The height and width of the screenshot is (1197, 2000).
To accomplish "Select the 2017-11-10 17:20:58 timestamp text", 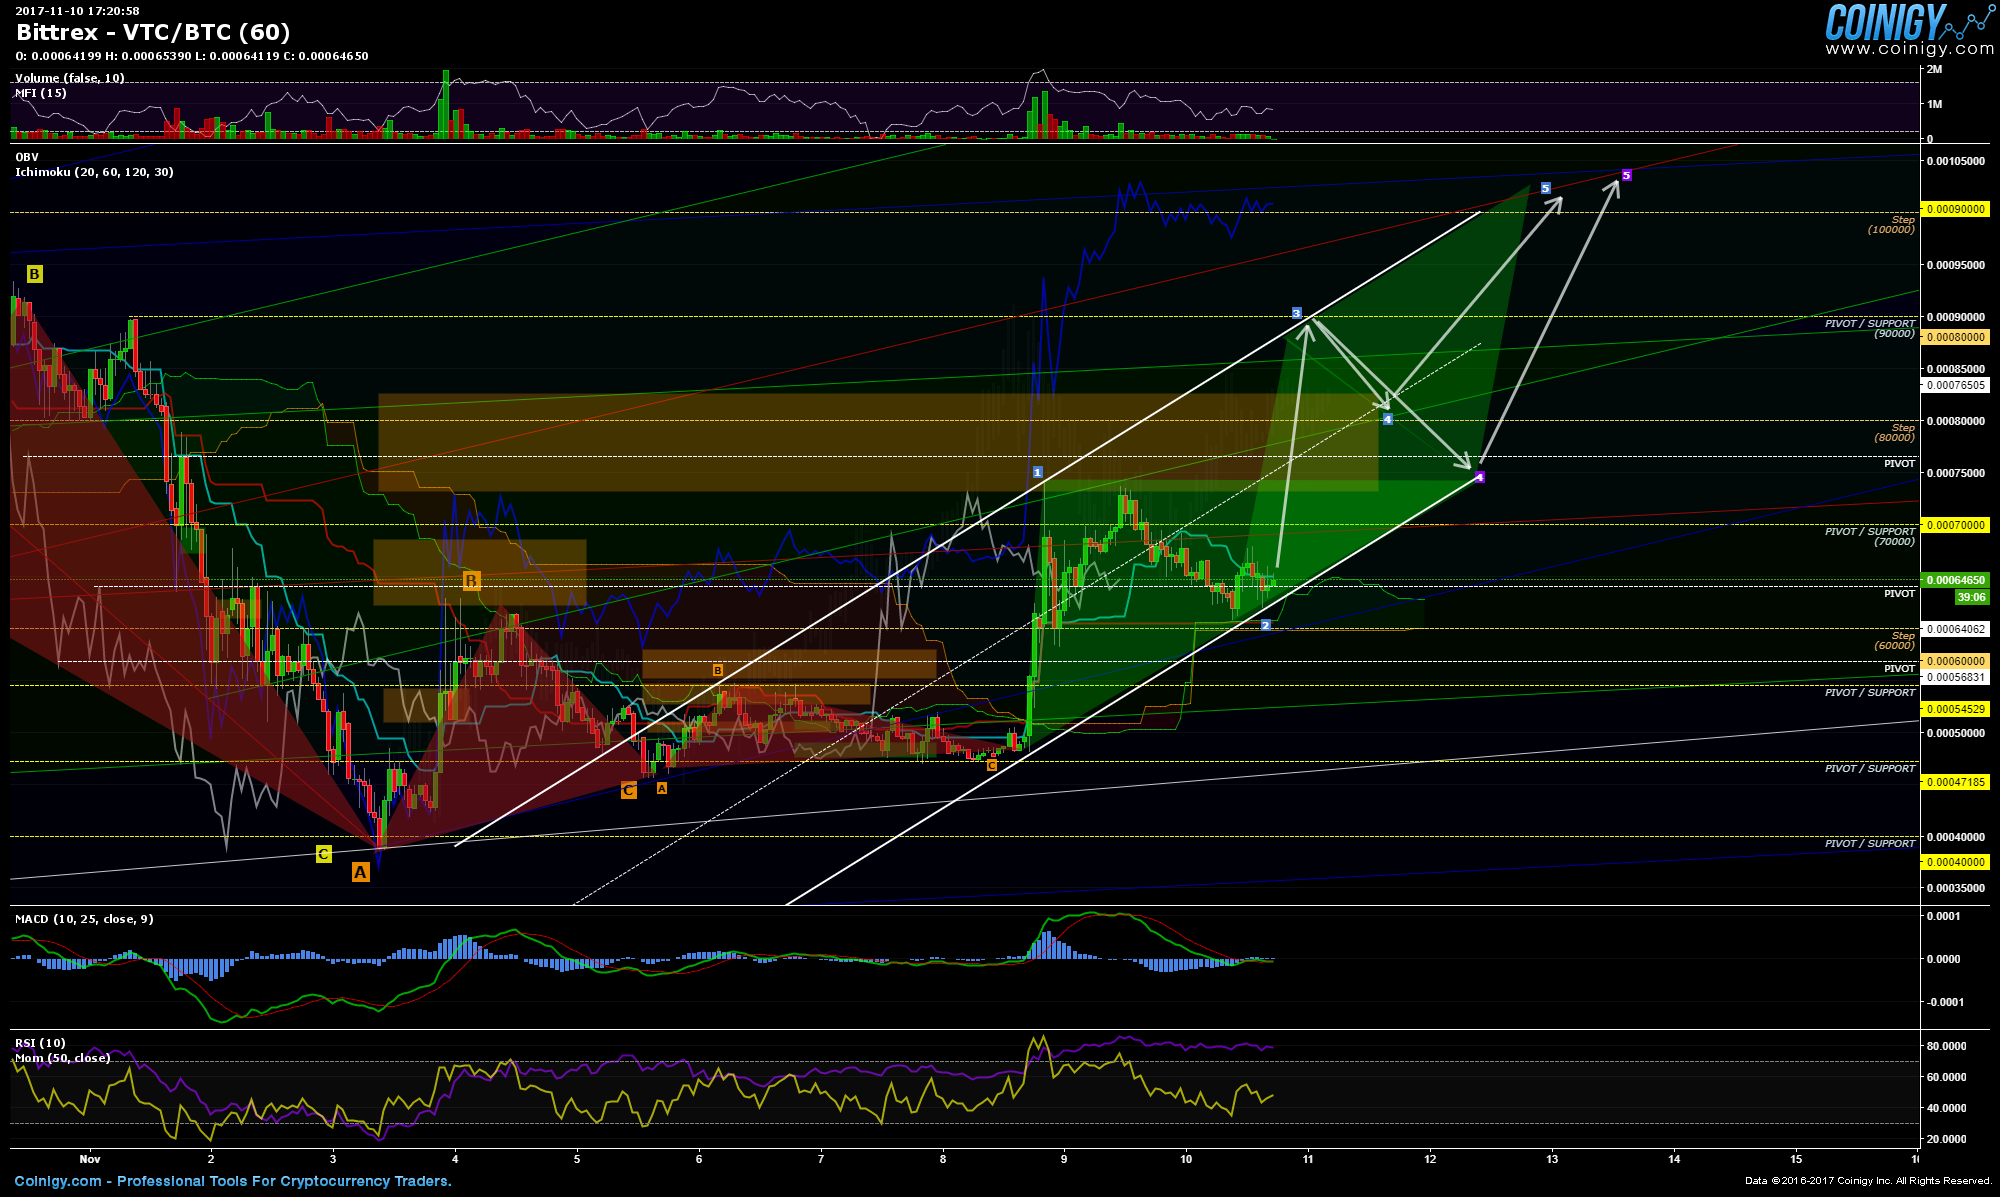I will tap(77, 11).
